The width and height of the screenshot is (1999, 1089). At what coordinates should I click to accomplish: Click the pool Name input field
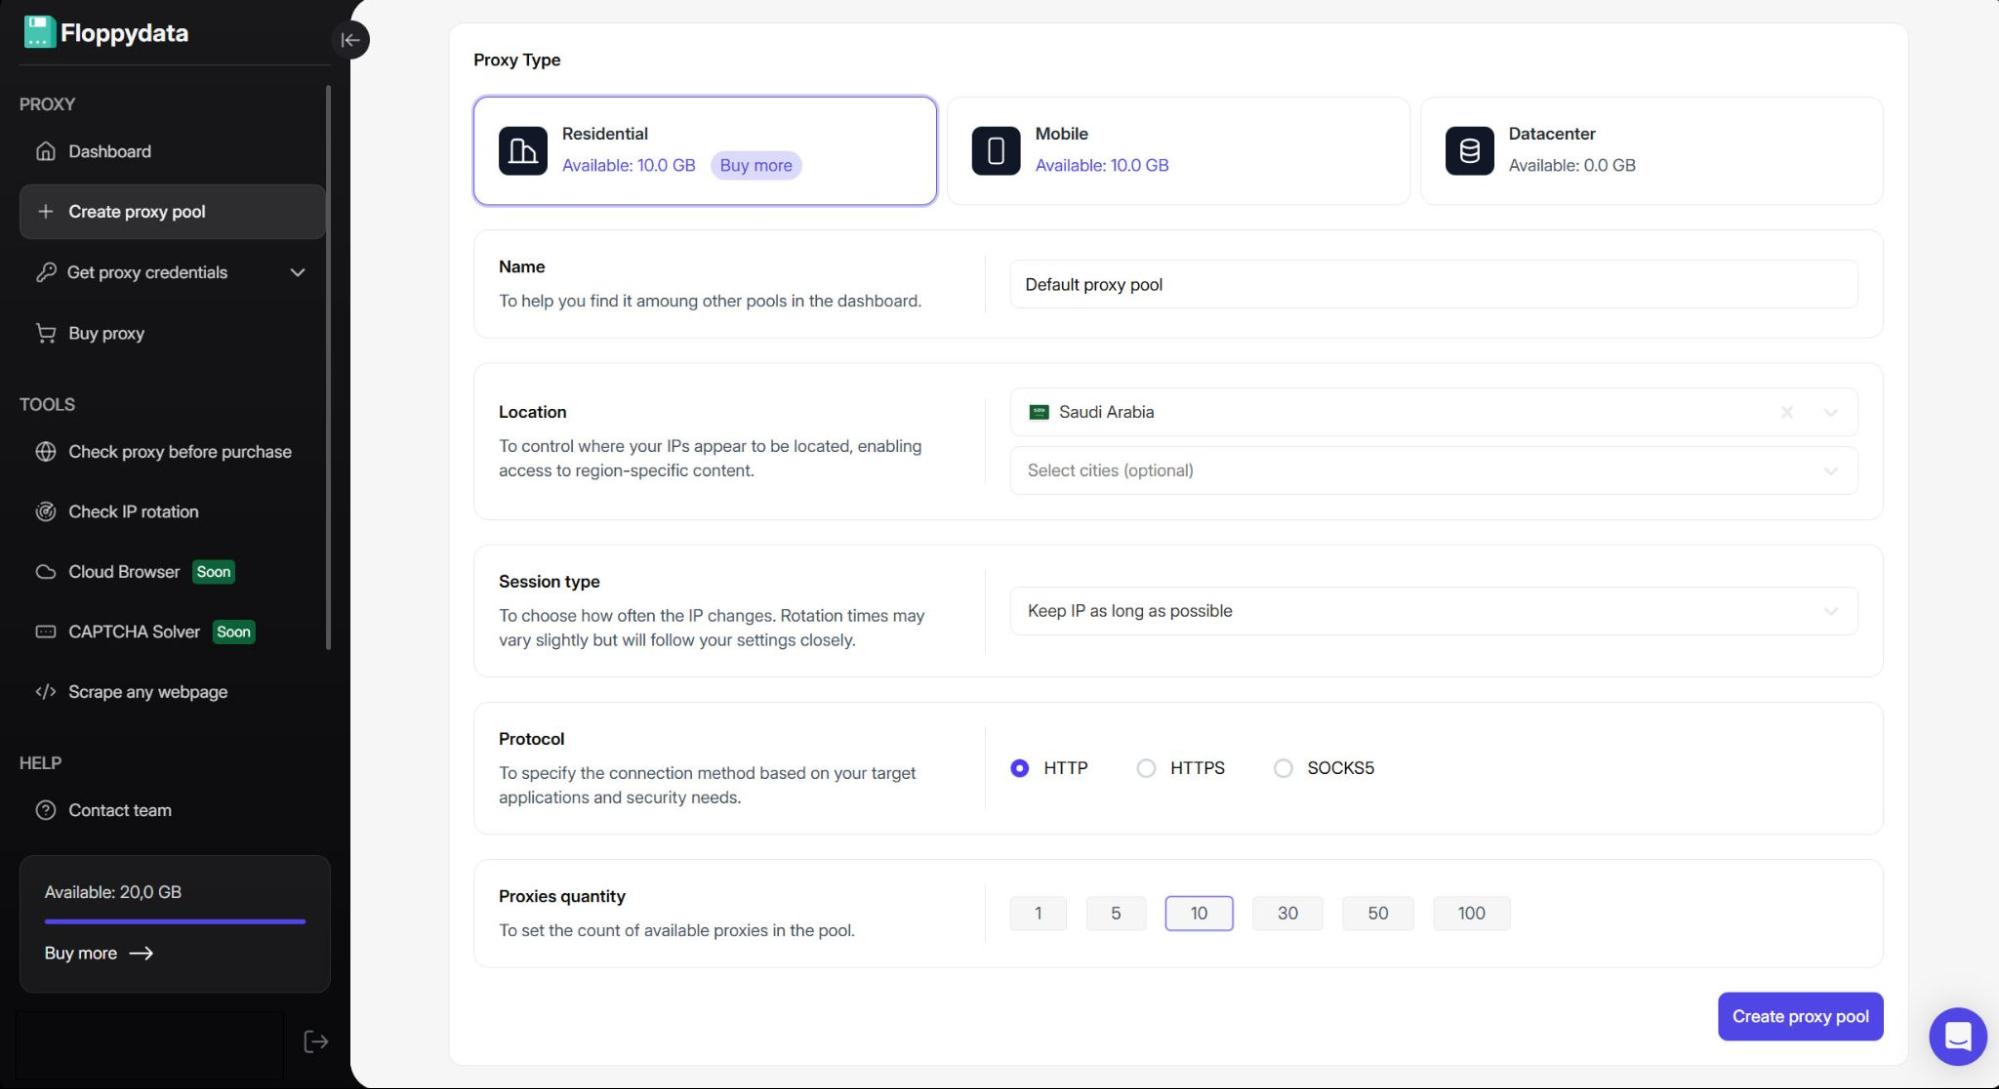click(1432, 285)
